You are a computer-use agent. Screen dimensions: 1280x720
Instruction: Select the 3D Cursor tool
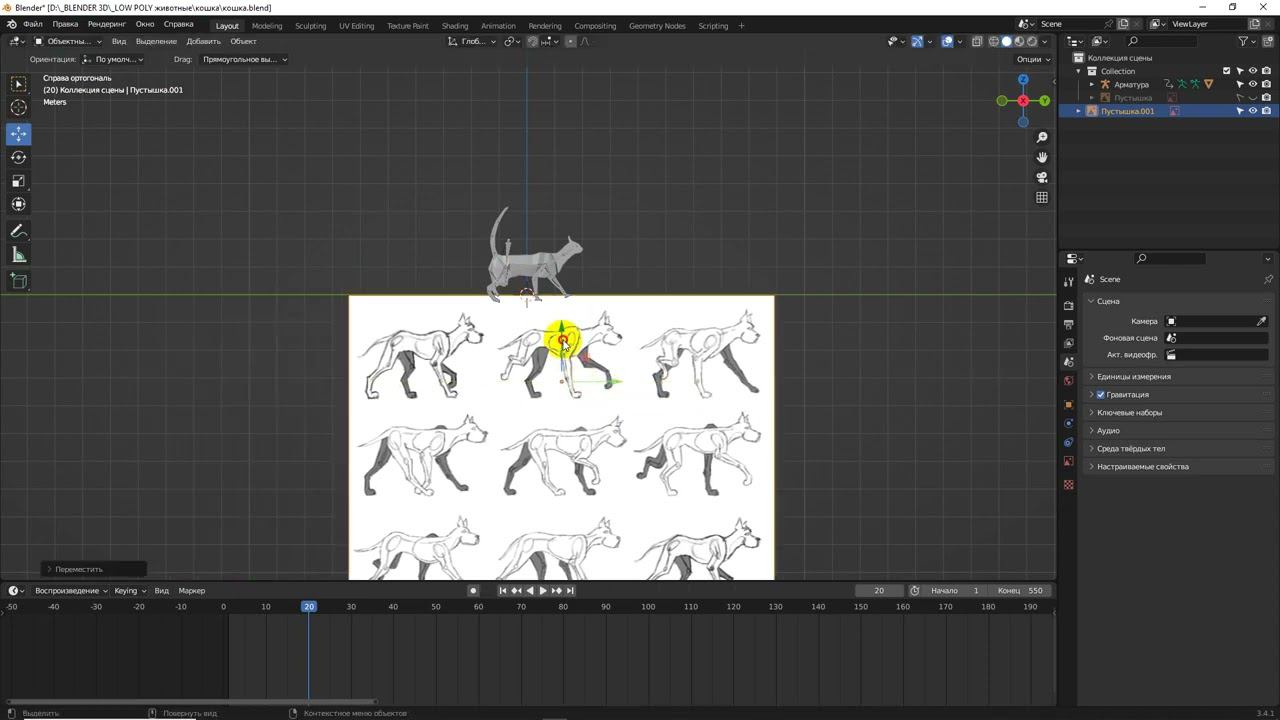pyautogui.click(x=18, y=107)
